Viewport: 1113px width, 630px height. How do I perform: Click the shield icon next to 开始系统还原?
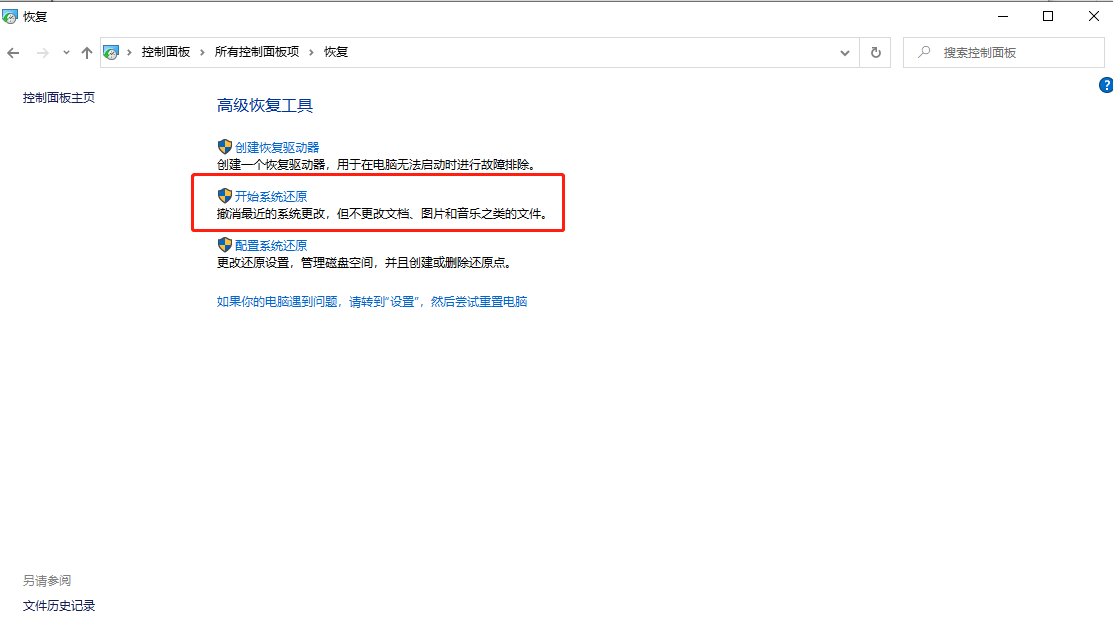[225, 196]
